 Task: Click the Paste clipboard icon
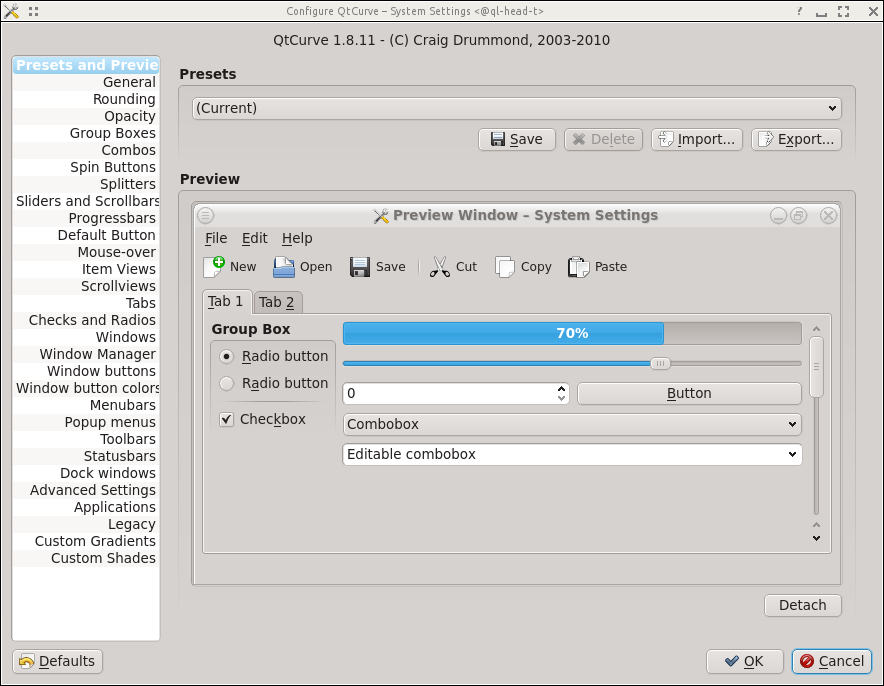(579, 267)
